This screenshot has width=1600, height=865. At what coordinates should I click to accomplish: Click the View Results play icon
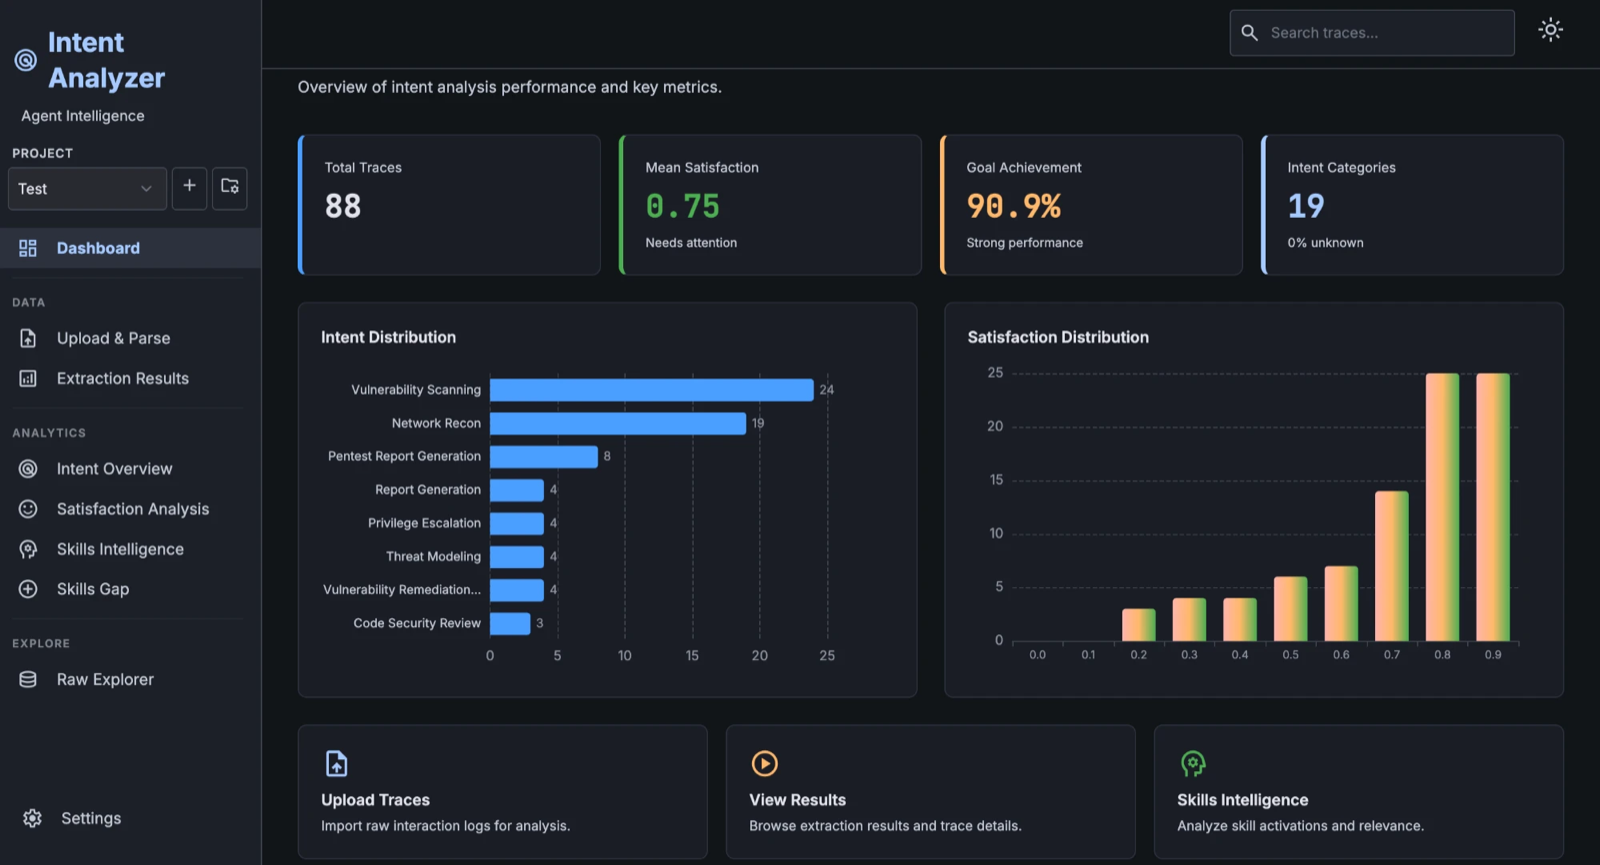[x=764, y=763]
